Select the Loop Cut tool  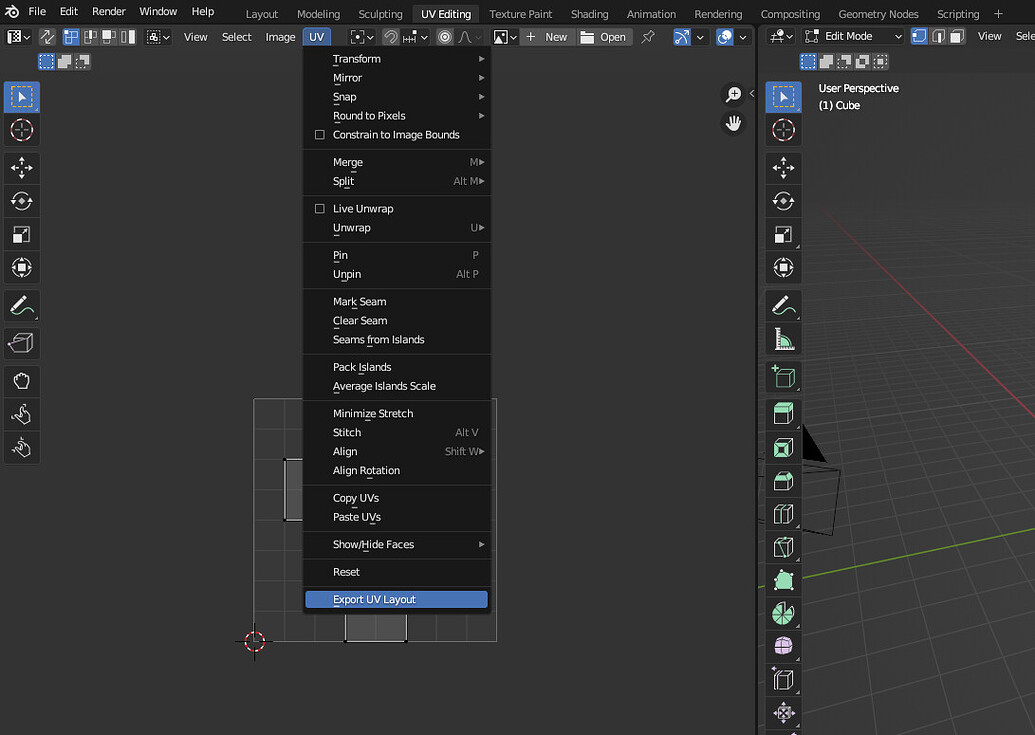(x=784, y=514)
